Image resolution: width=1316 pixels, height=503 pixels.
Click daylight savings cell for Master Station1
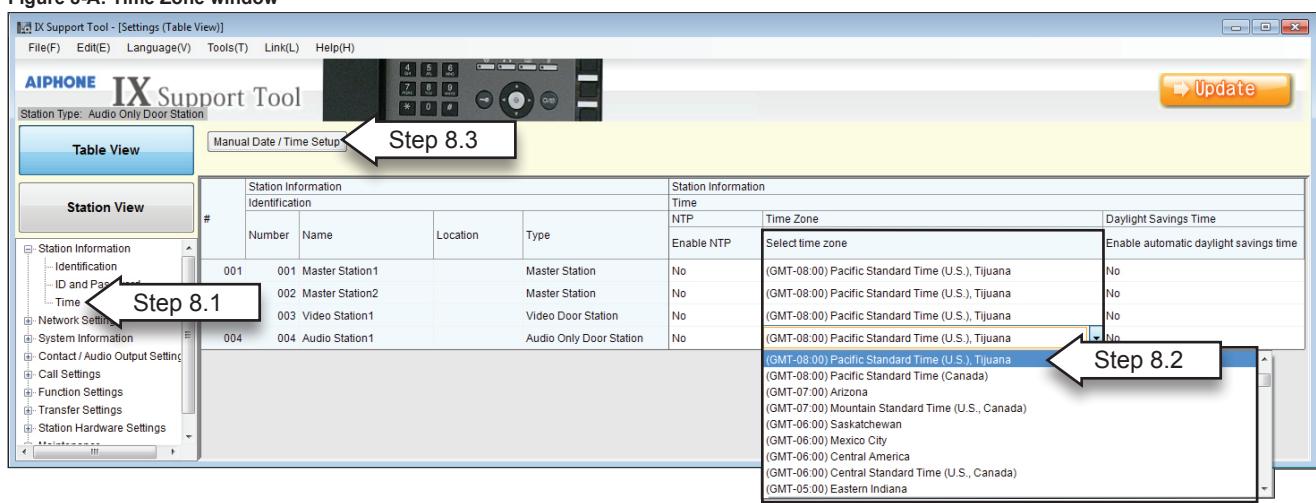1204,270
